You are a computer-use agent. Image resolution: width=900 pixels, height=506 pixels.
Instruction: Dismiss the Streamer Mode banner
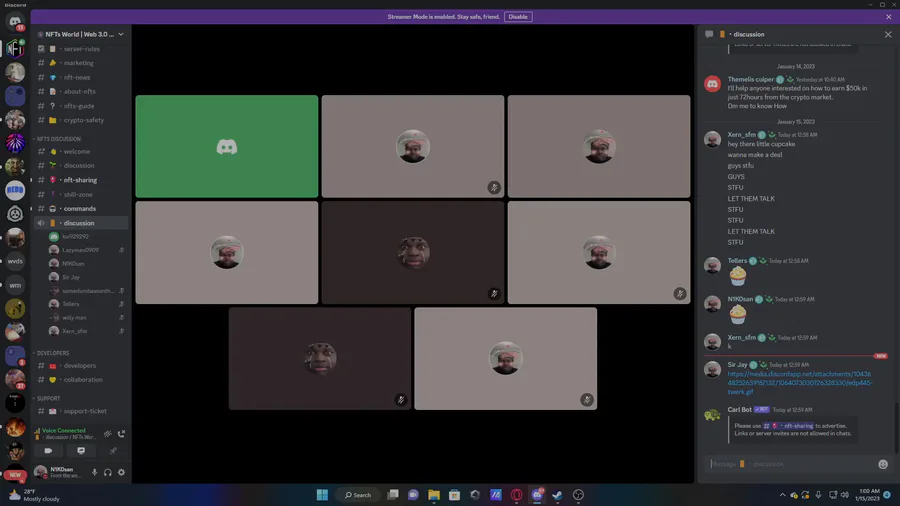point(889,17)
